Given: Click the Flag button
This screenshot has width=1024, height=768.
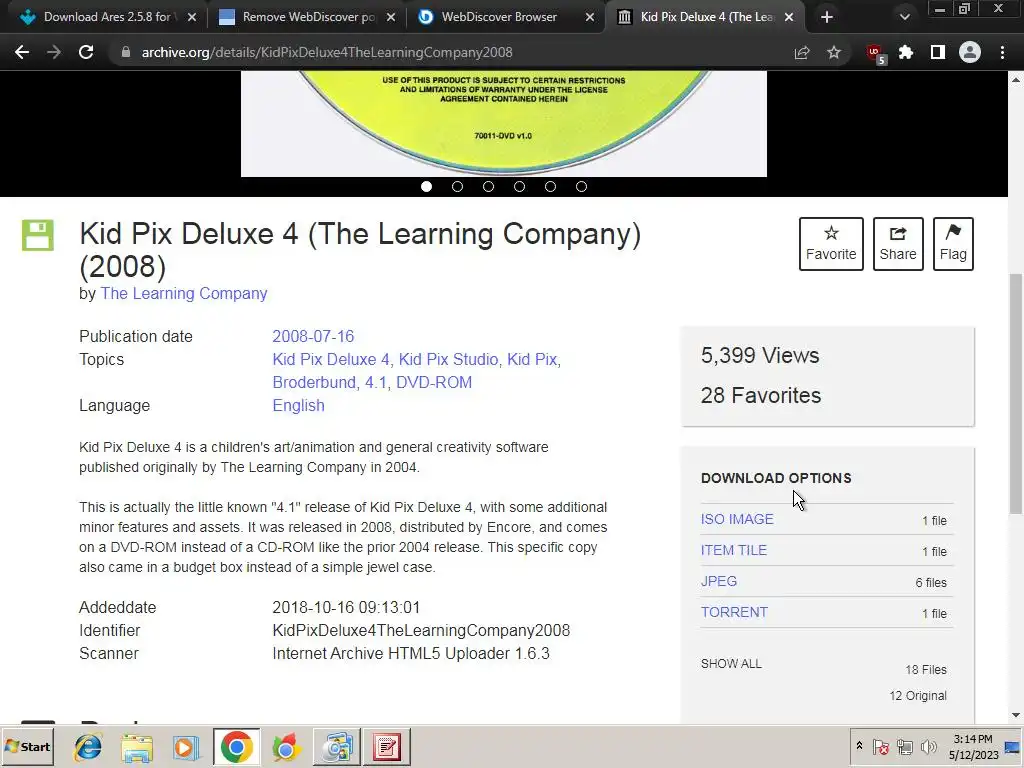Looking at the screenshot, I should tap(953, 244).
